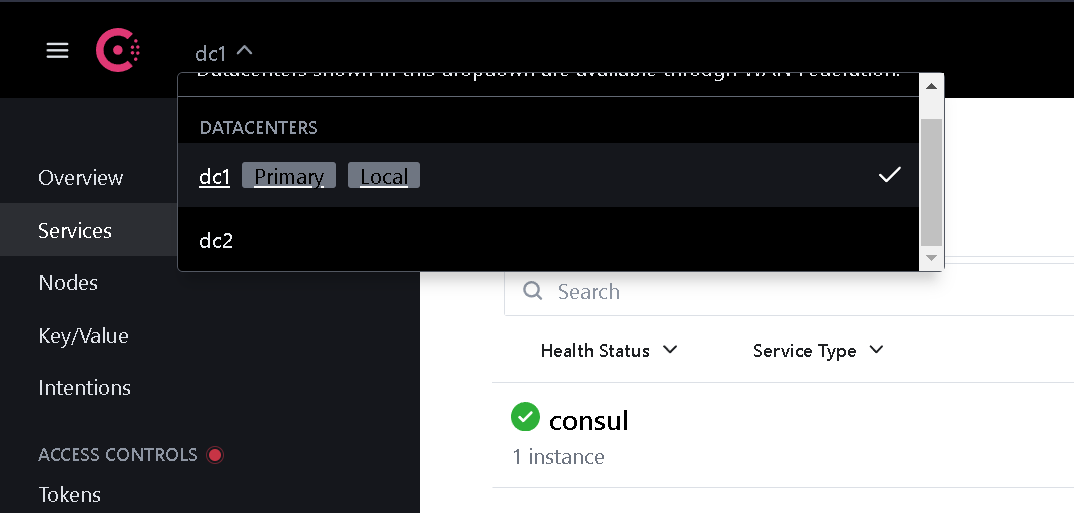Click the green health check icon beside consul
The height and width of the screenshot is (513, 1074).
(525, 417)
